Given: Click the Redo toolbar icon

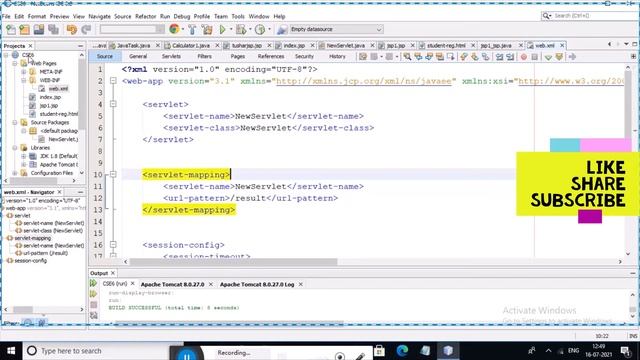Looking at the screenshot, I should pos(86,29).
